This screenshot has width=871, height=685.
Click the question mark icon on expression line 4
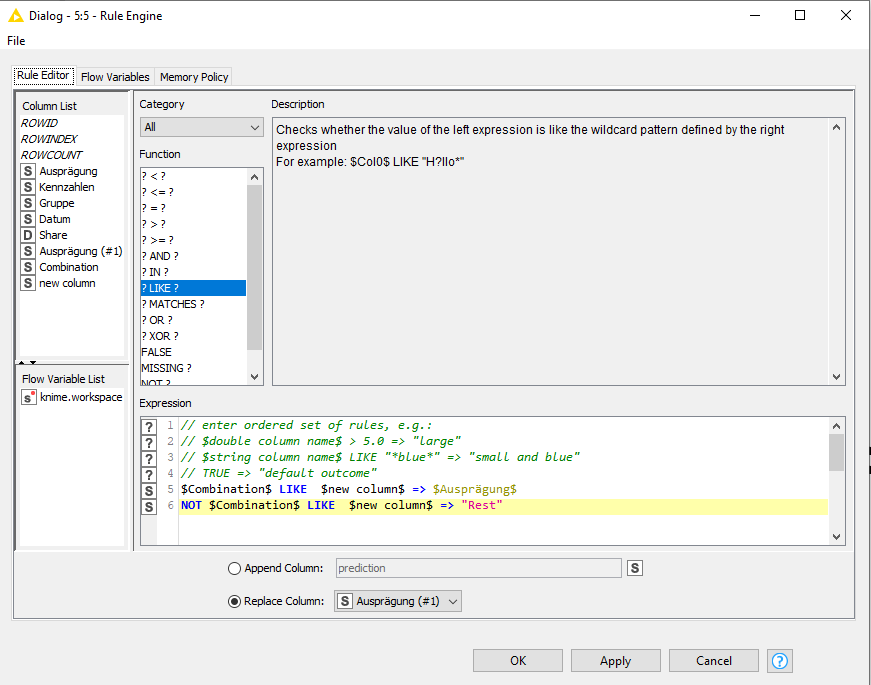148,475
